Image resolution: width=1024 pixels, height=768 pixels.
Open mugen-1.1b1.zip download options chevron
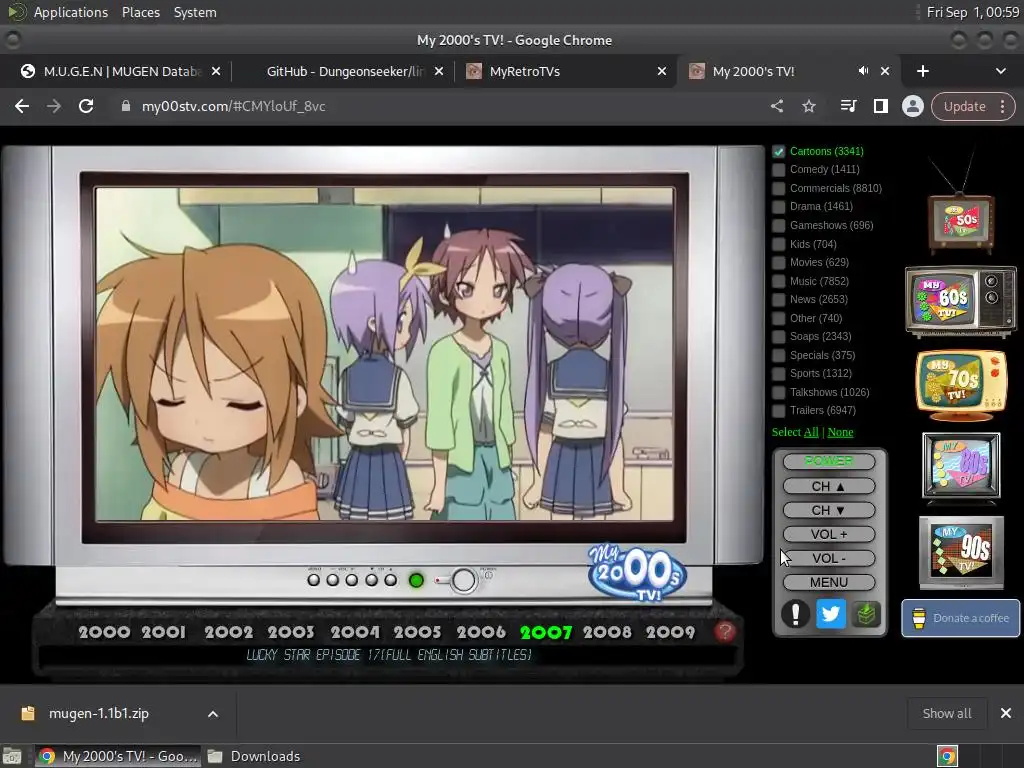213,714
